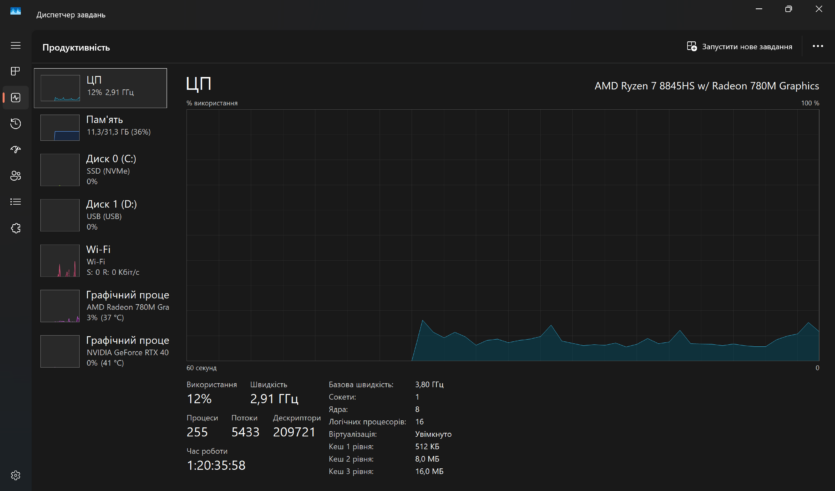This screenshot has width=835, height=491.
Task: Click the 'Продуктивність' page heading
Action: point(76,47)
